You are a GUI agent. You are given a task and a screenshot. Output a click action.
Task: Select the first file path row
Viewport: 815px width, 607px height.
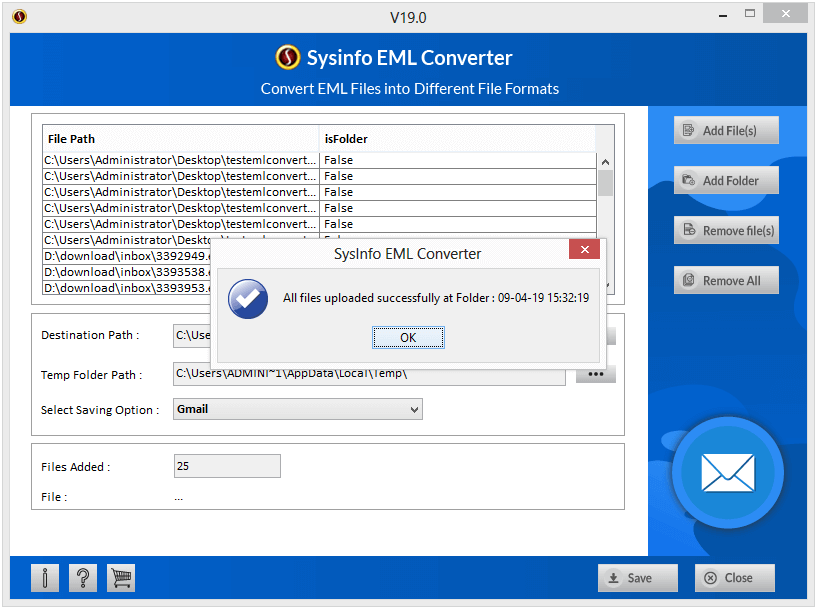click(x=180, y=160)
